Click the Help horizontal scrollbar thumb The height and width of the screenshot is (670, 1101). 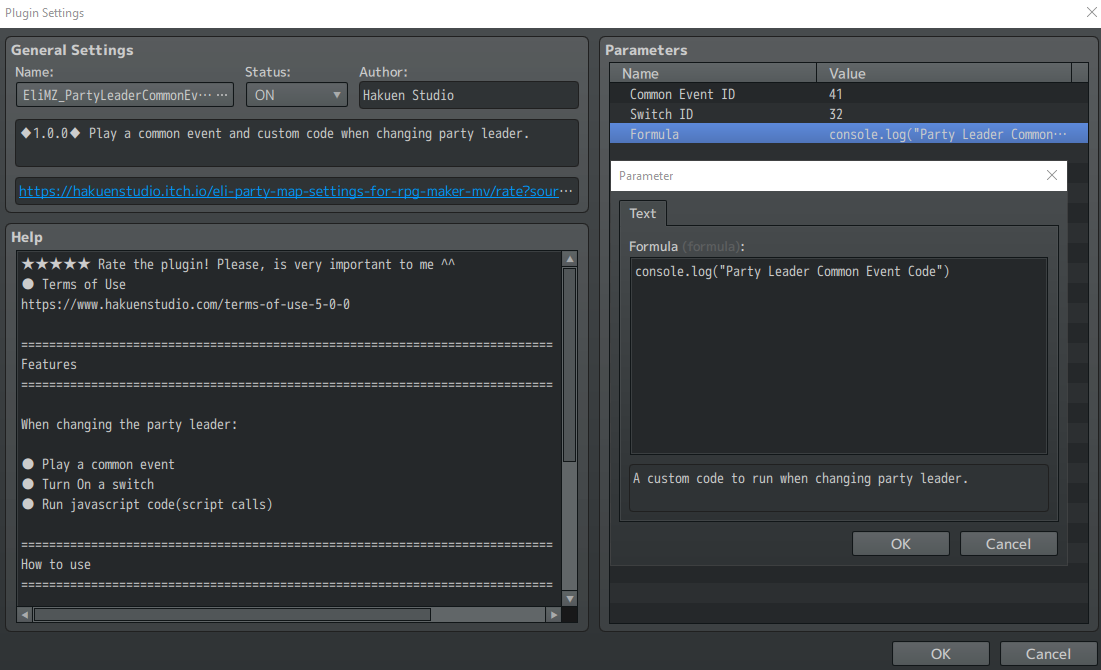click(232, 615)
